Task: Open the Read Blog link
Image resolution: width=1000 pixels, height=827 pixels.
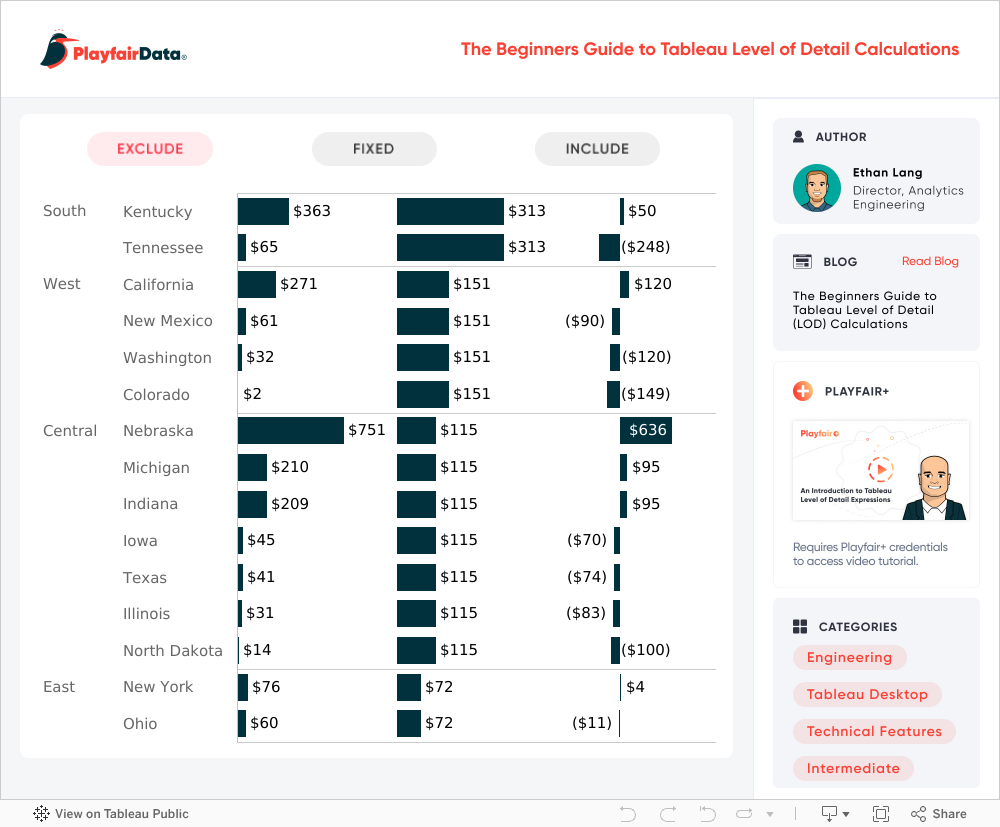Action: [x=930, y=261]
